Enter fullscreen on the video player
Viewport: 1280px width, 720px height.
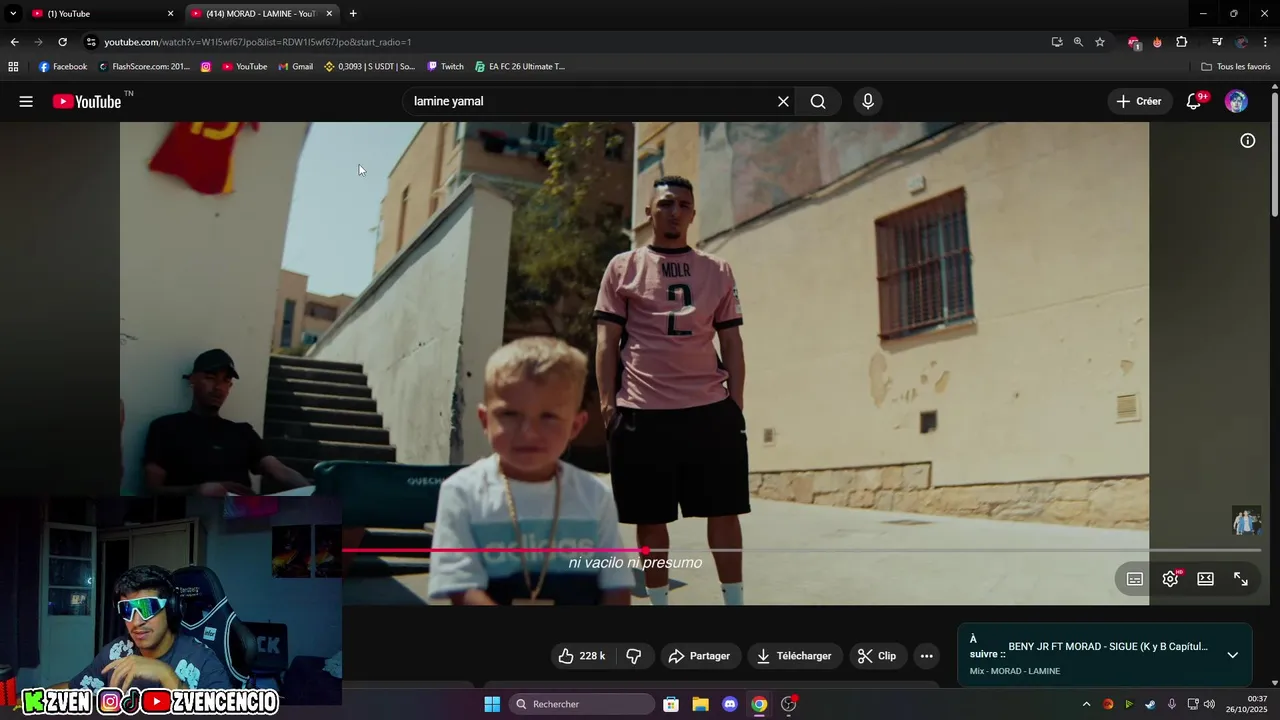point(1241,579)
